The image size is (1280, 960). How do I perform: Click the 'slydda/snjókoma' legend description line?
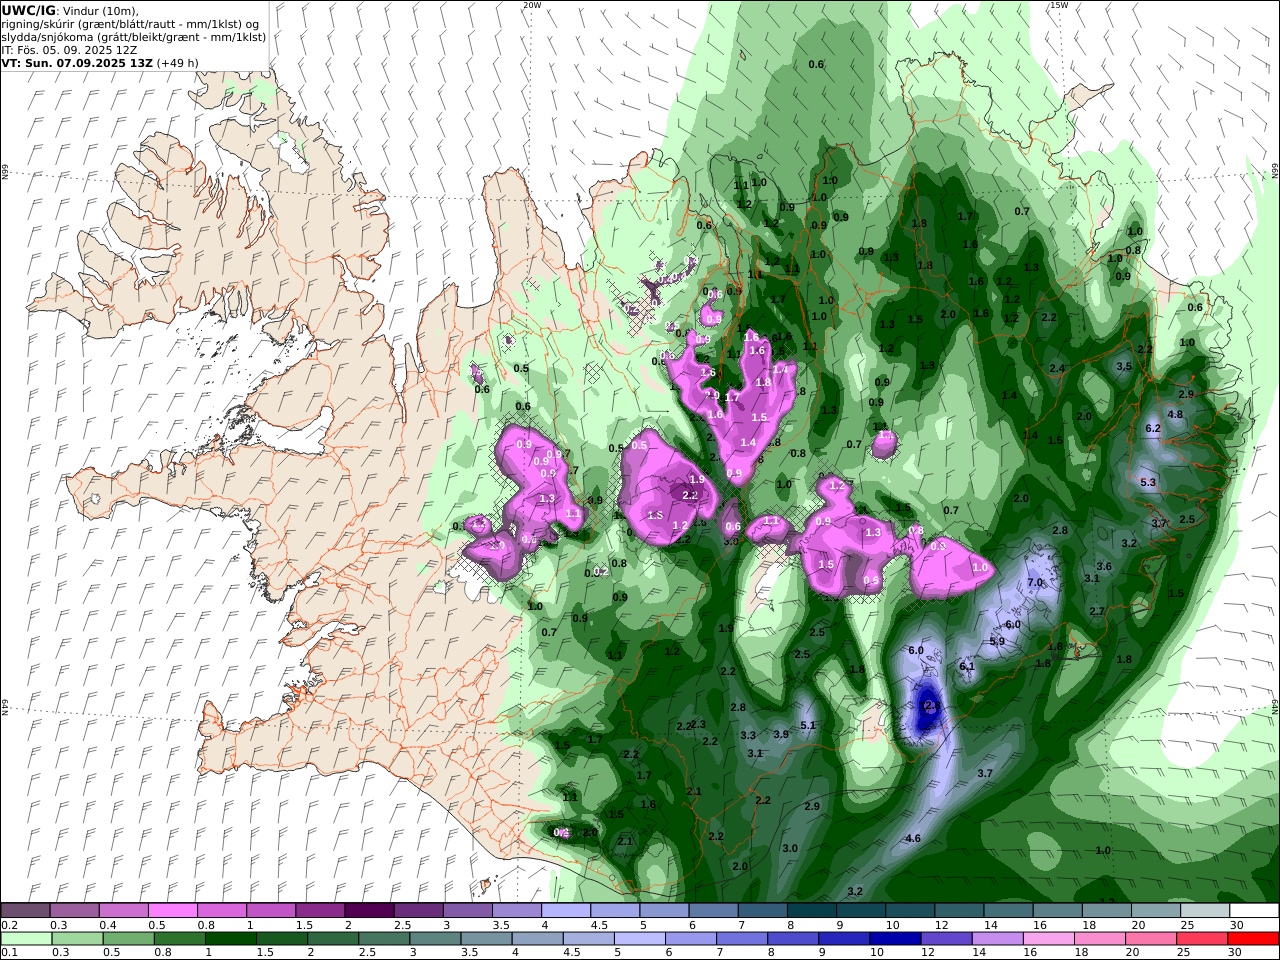coord(133,36)
